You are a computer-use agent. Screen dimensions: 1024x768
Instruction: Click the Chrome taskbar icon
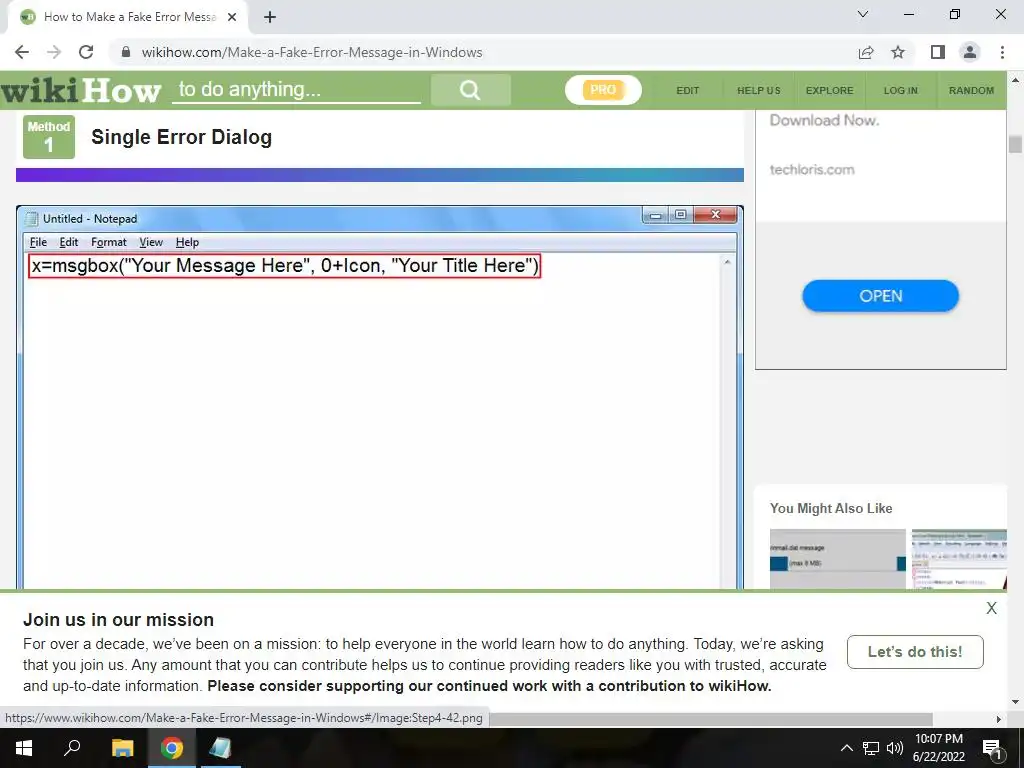171,748
